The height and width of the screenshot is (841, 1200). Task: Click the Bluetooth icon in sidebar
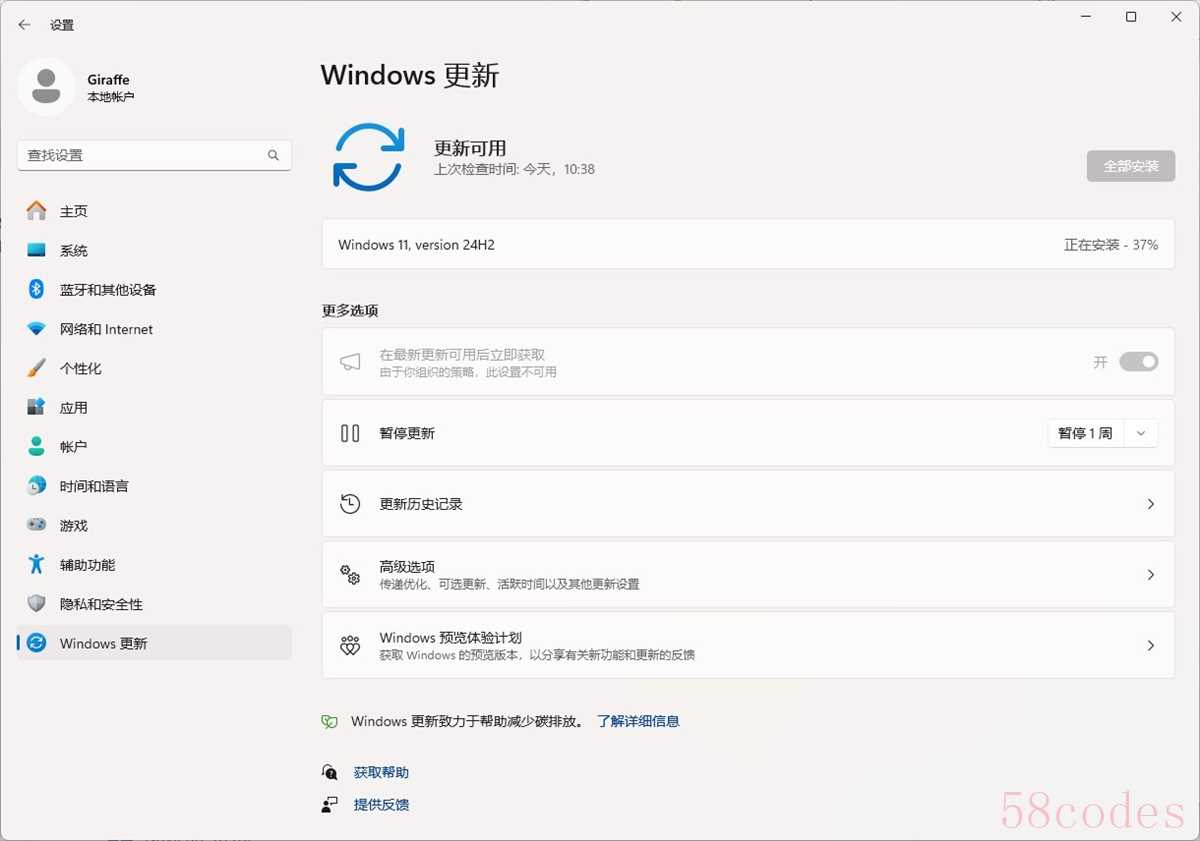click(x=37, y=289)
